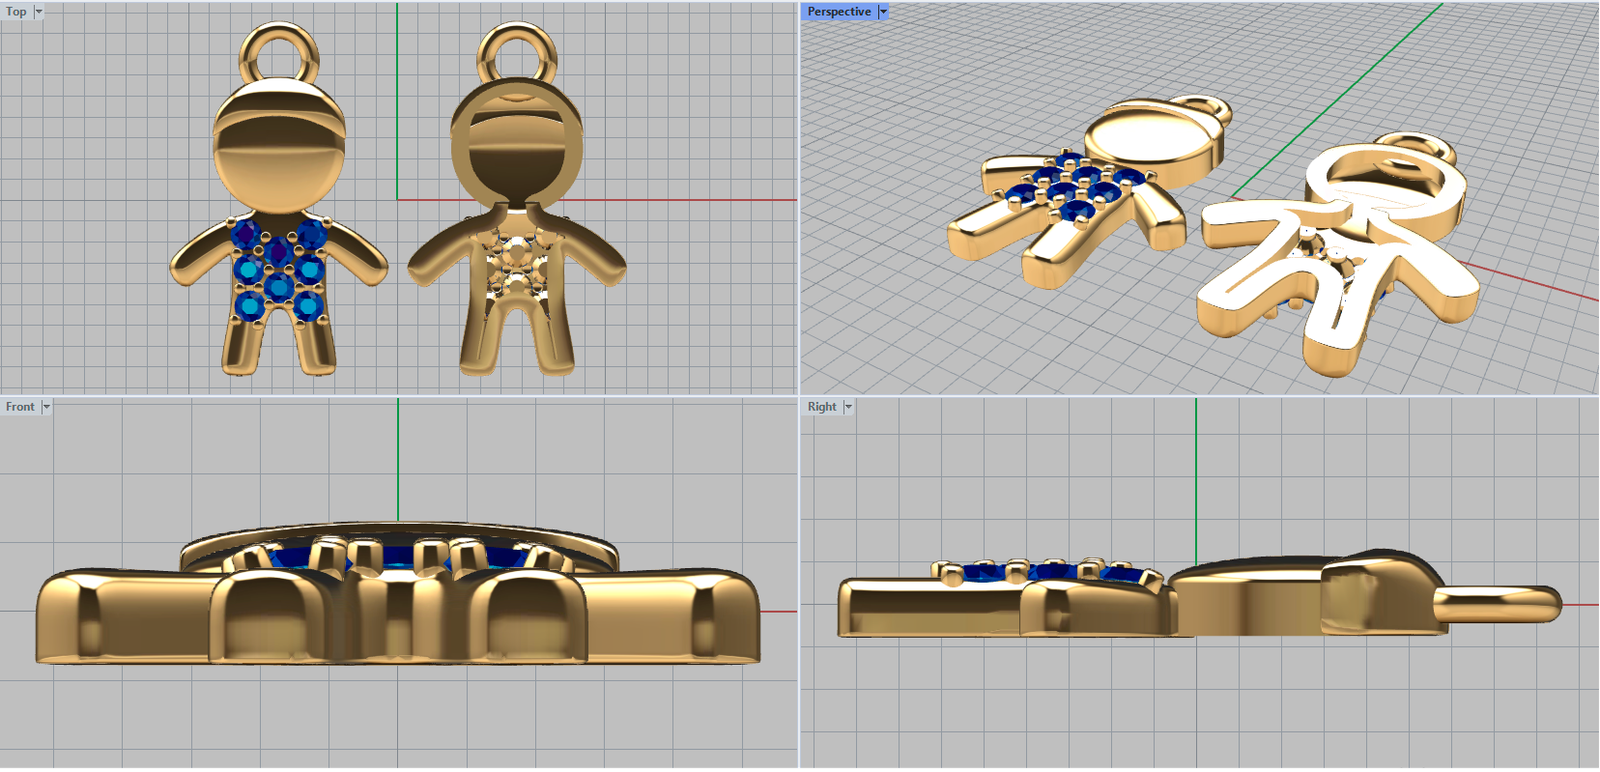Activate the Perspective viewport title label
This screenshot has width=1600, height=772.
point(838,12)
